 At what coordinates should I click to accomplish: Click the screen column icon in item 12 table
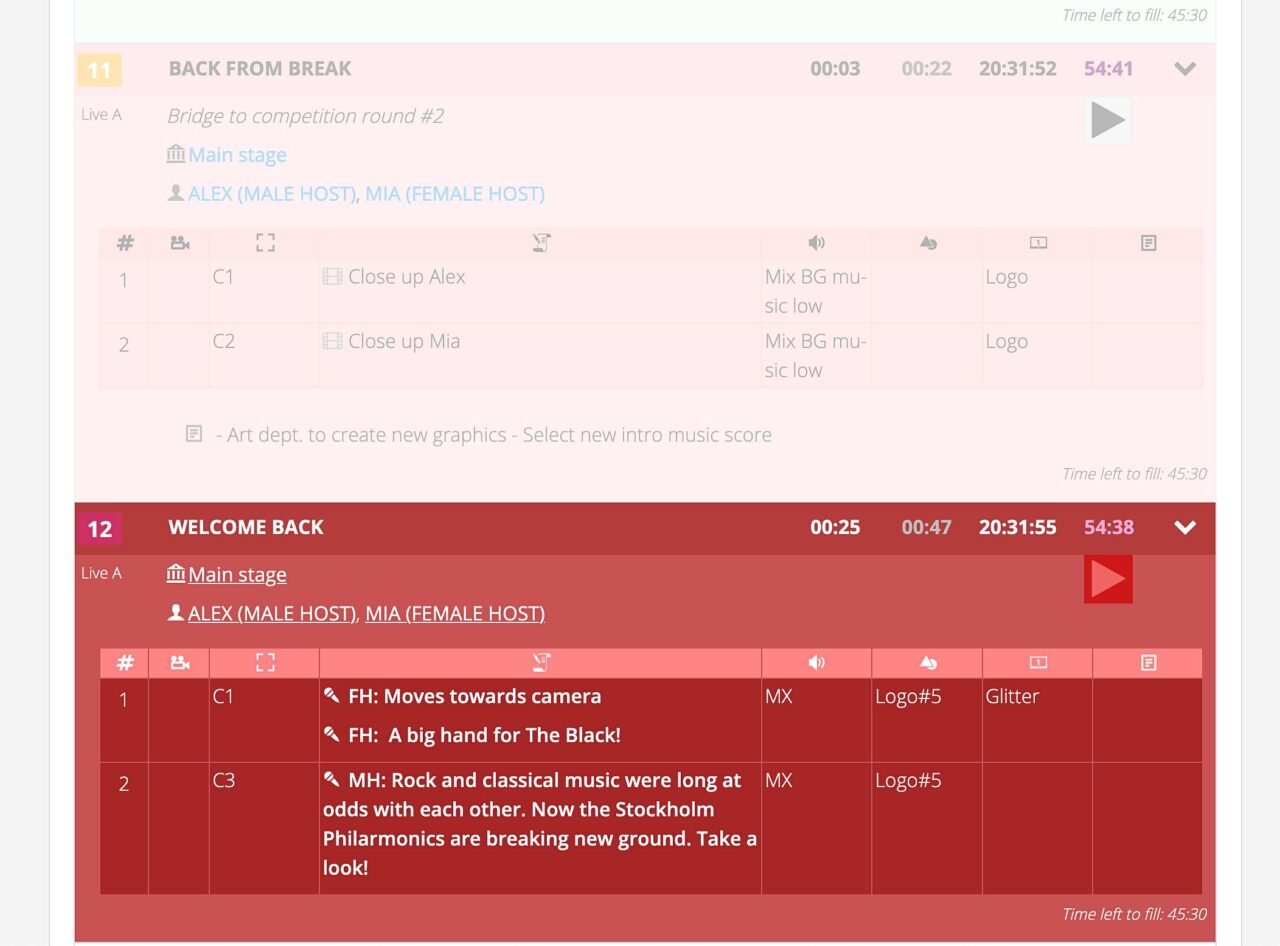coord(1038,663)
